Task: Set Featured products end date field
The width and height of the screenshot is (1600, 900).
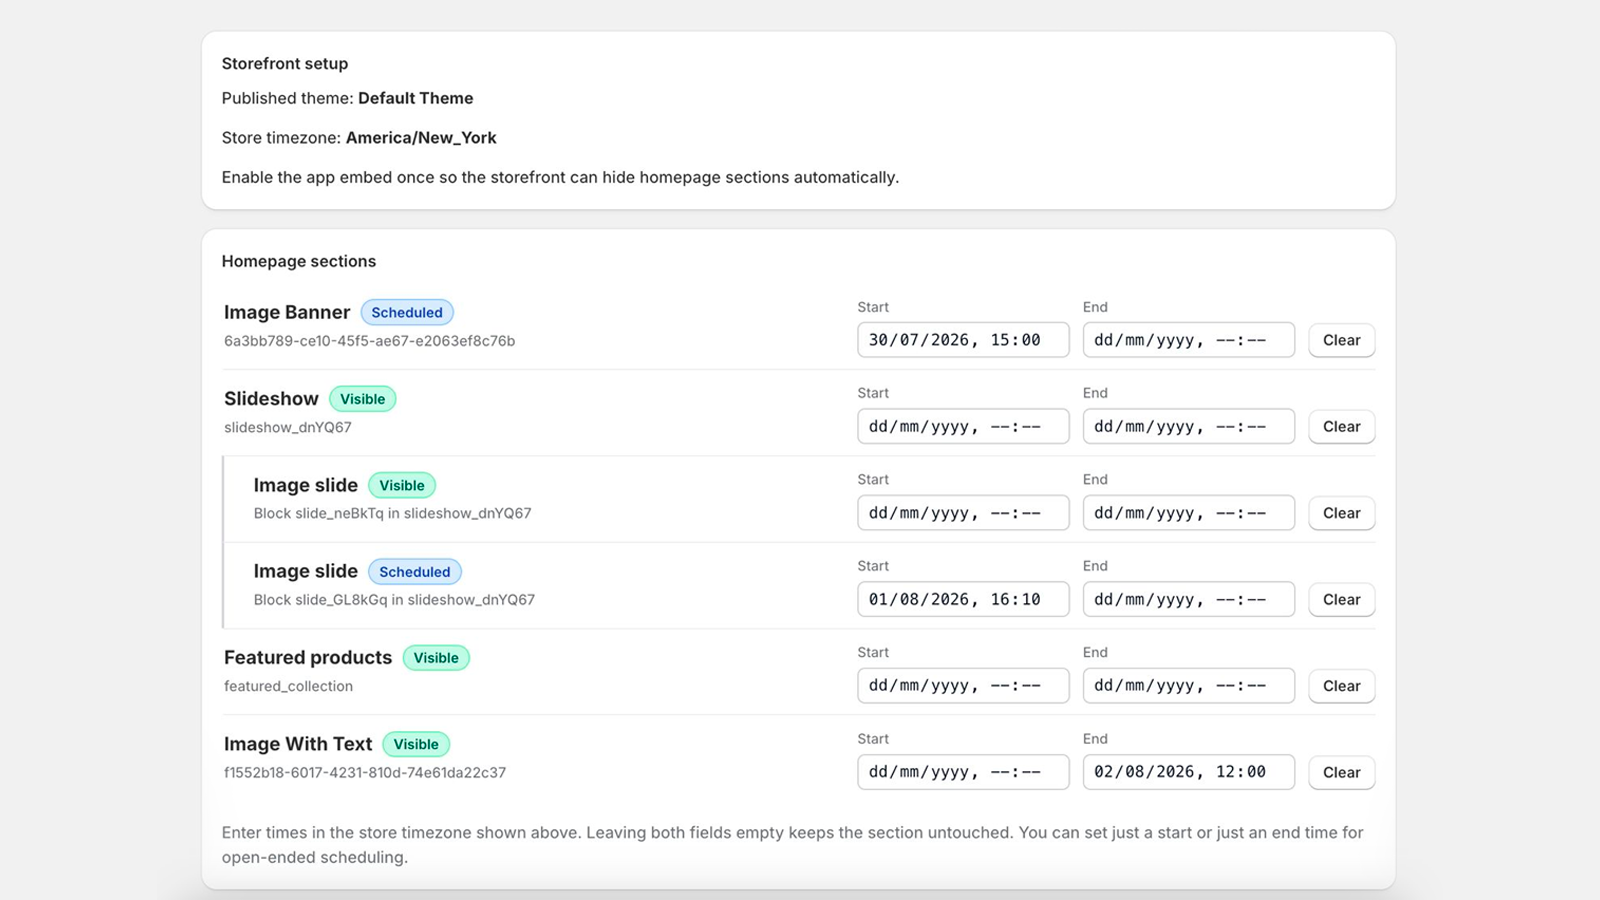Action: coord(1189,686)
